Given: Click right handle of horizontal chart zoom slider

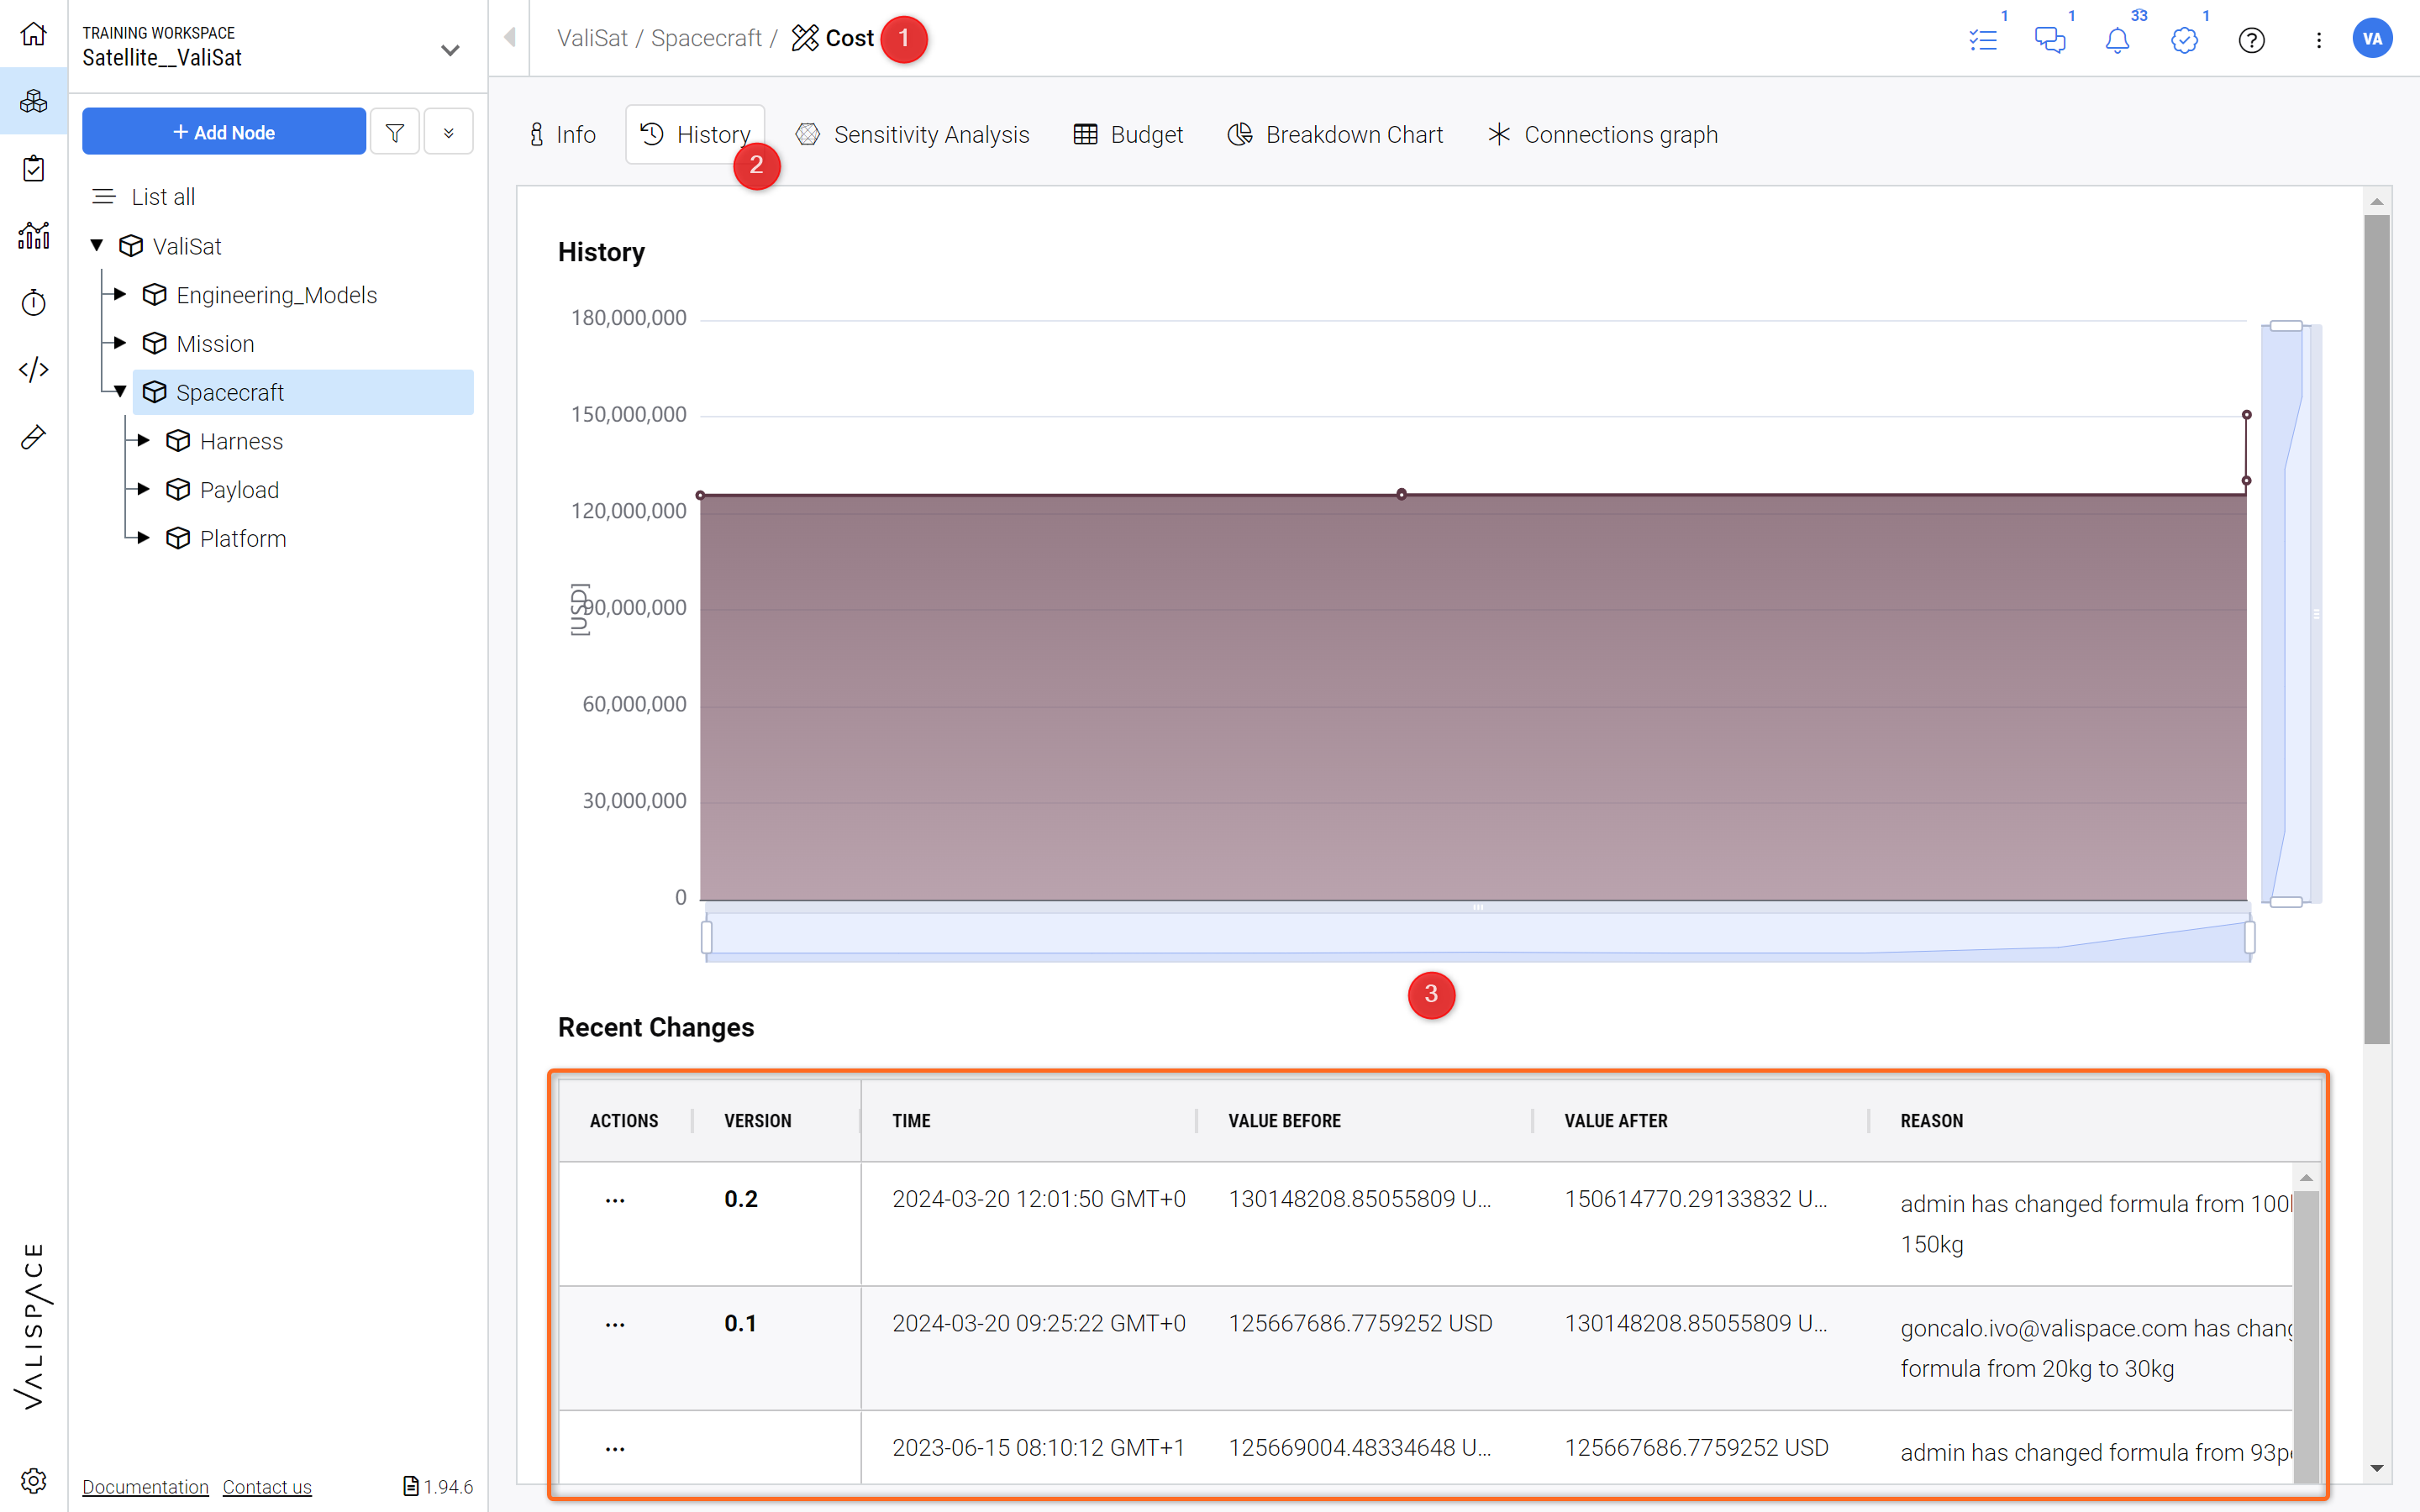Looking at the screenshot, I should (x=2249, y=938).
